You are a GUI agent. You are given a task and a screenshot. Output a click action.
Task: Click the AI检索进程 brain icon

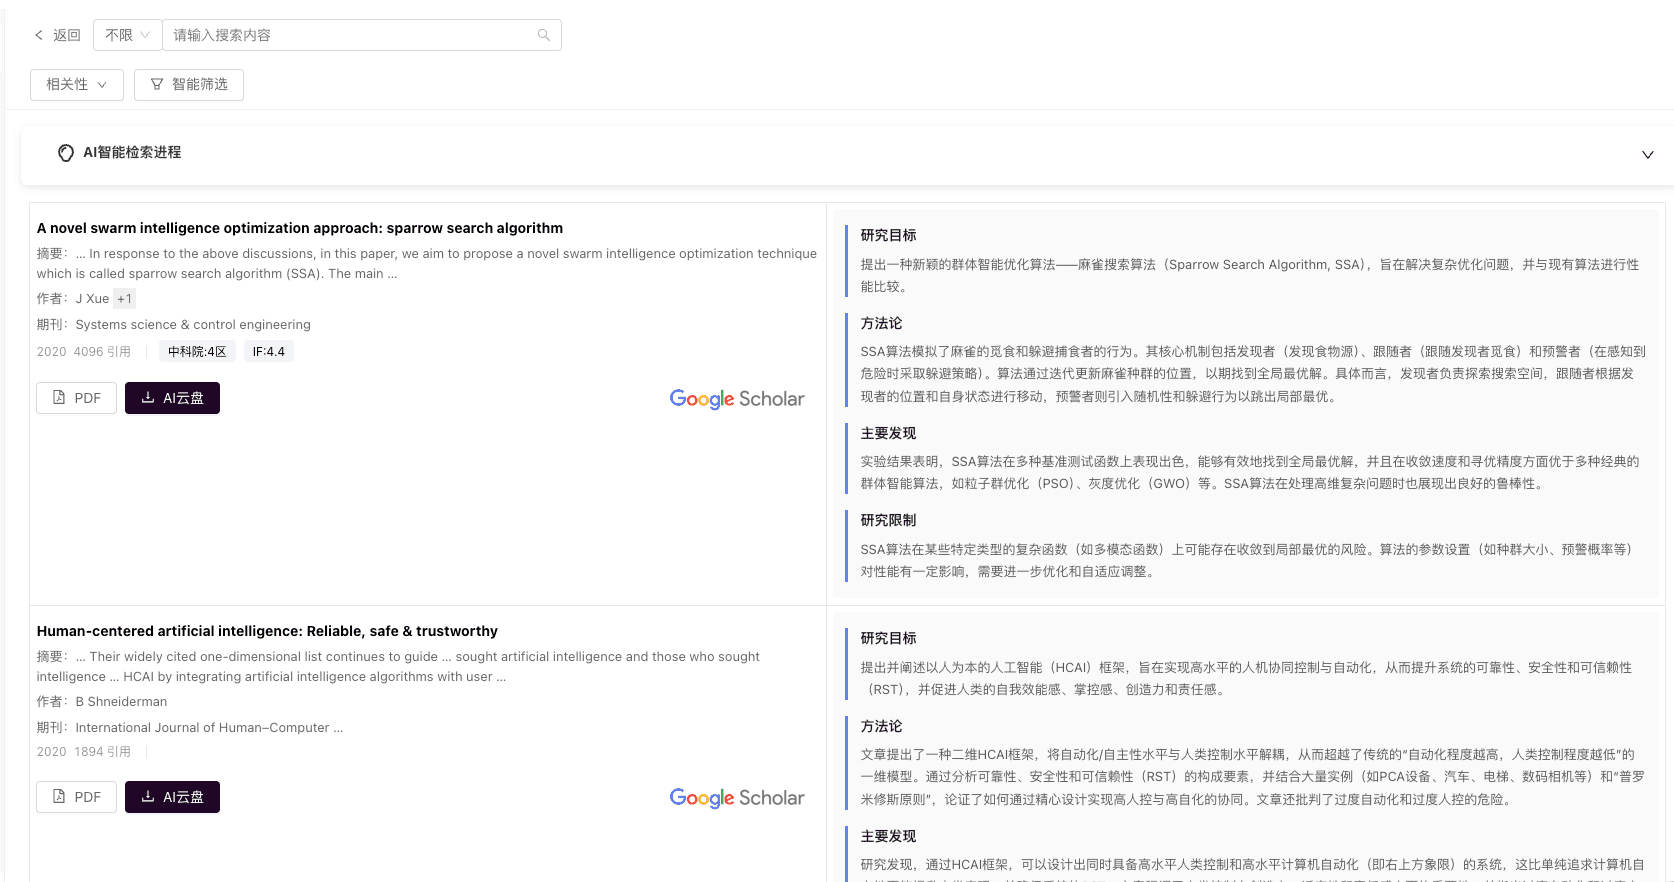[66, 153]
